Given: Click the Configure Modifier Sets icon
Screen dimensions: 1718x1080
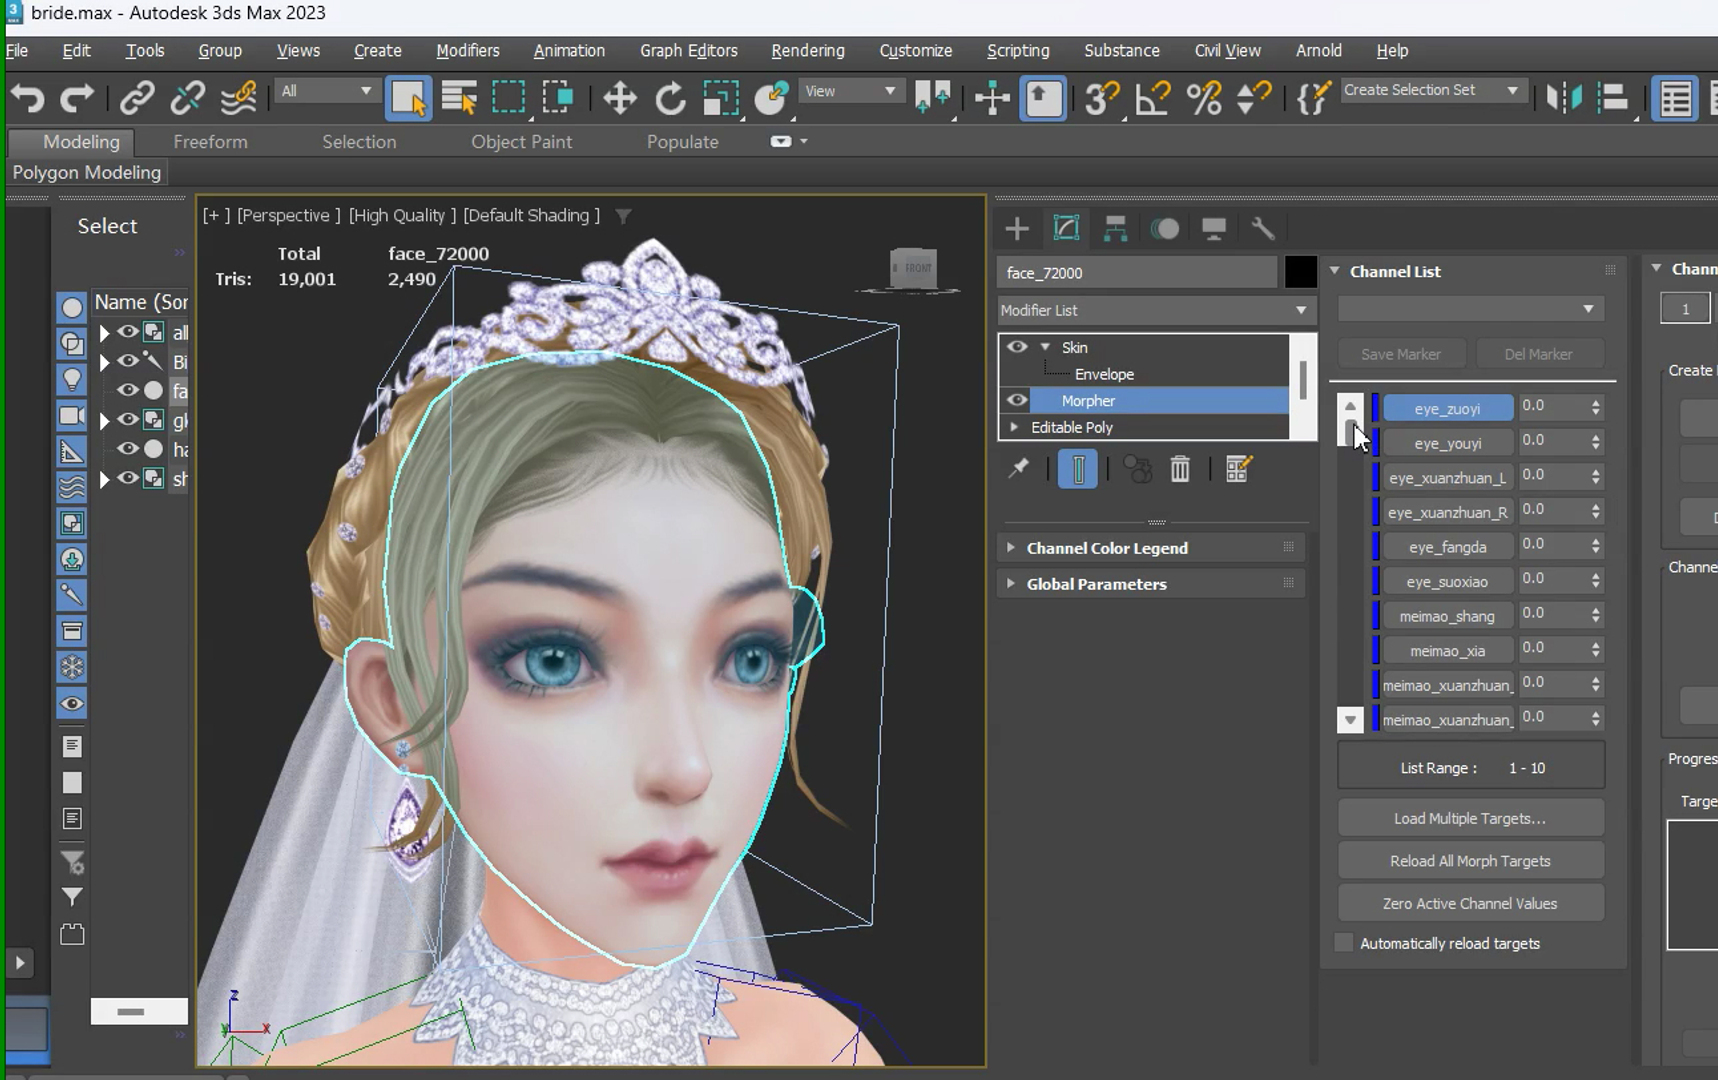Looking at the screenshot, I should (x=1238, y=469).
